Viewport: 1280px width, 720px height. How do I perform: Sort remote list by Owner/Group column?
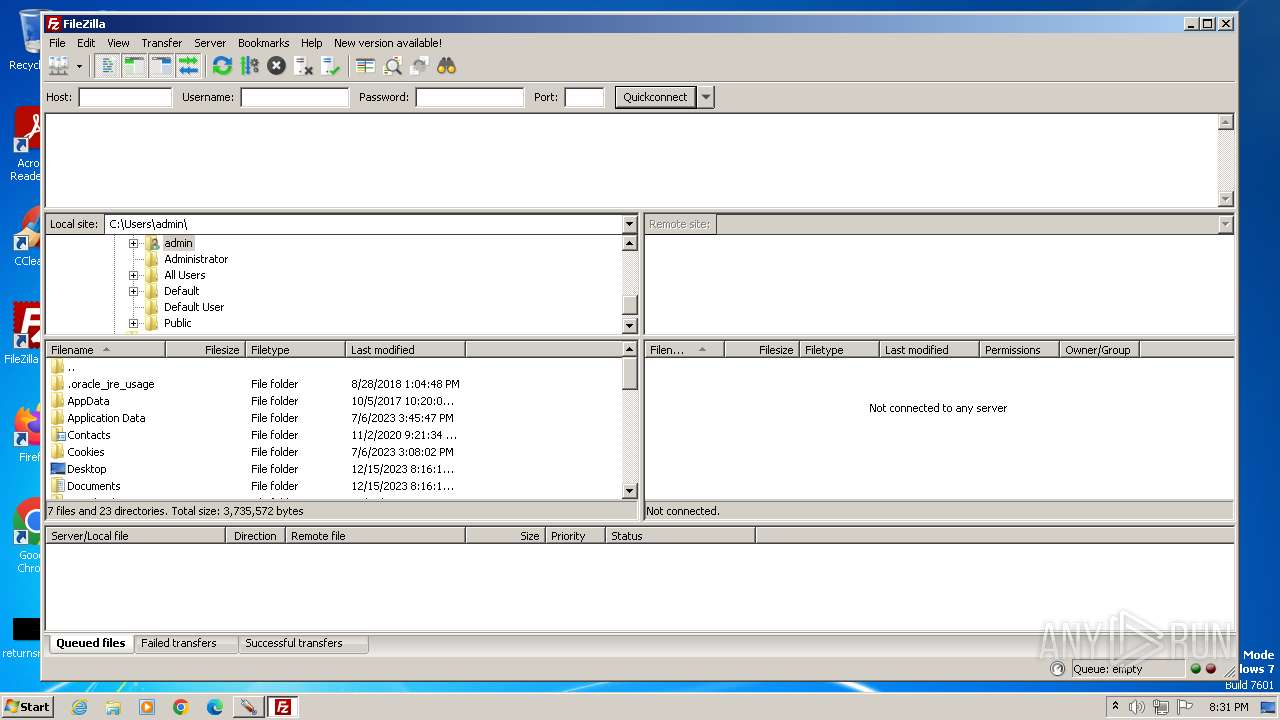[1099, 350]
